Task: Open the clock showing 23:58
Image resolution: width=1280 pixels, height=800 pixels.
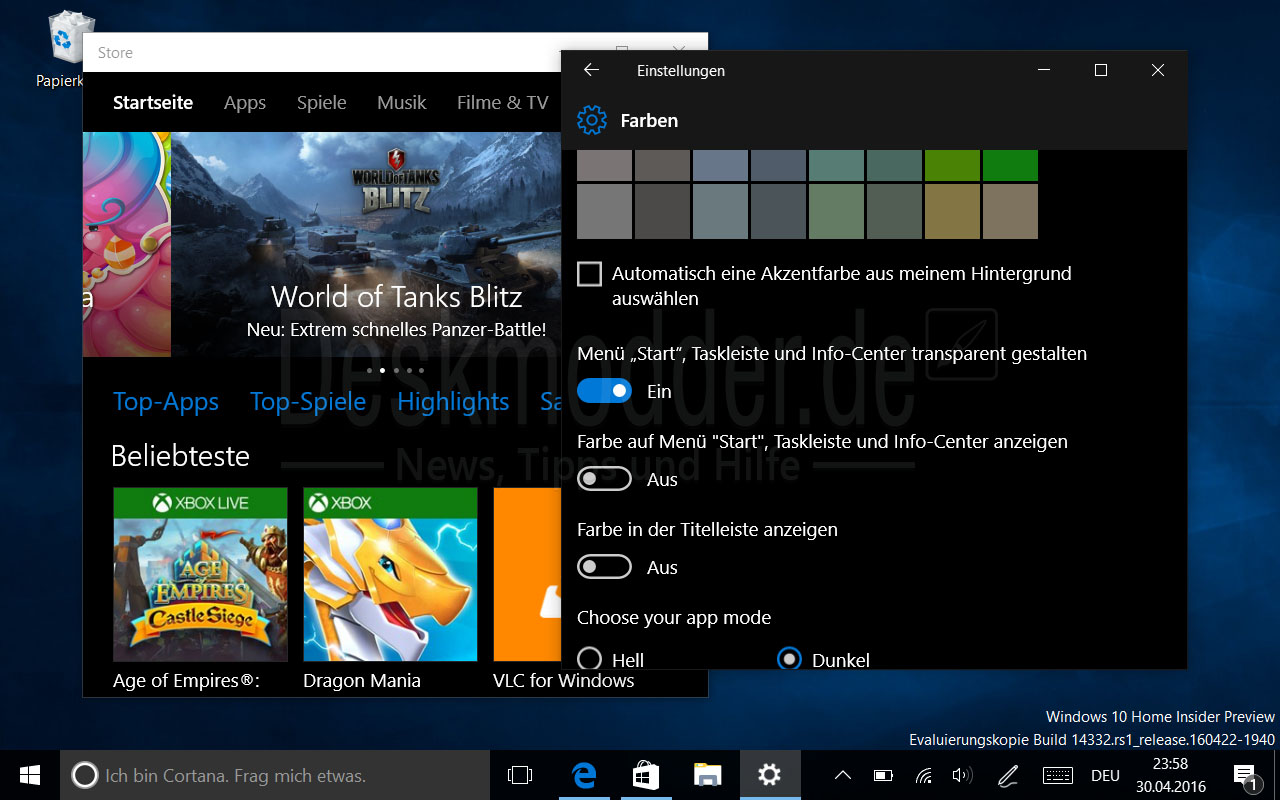Action: [x=1170, y=775]
